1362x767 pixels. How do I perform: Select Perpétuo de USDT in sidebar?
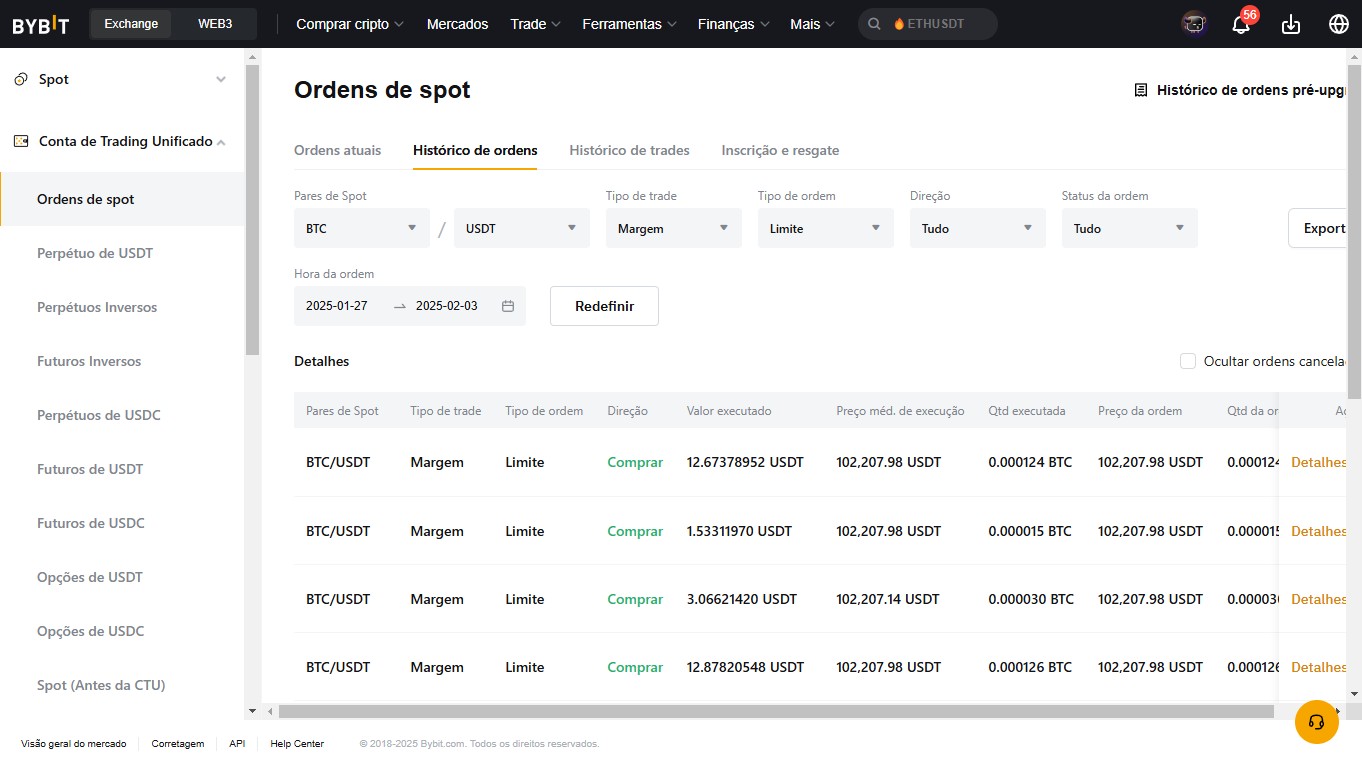[x=95, y=253]
